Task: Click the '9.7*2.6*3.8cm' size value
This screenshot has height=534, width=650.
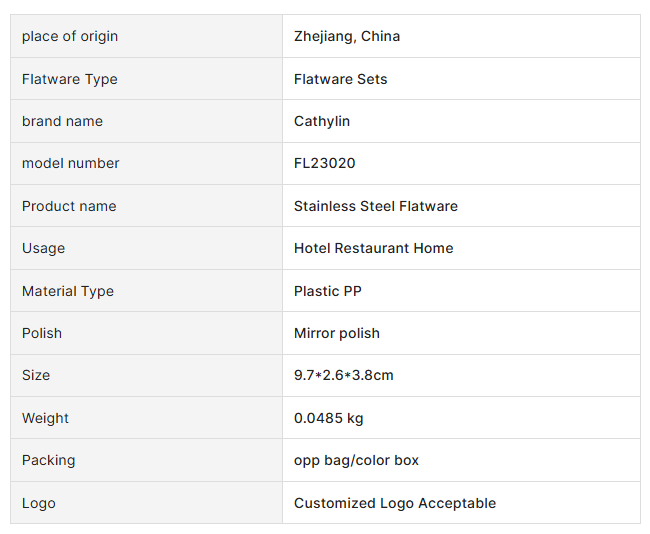Action: pyautogui.click(x=344, y=375)
